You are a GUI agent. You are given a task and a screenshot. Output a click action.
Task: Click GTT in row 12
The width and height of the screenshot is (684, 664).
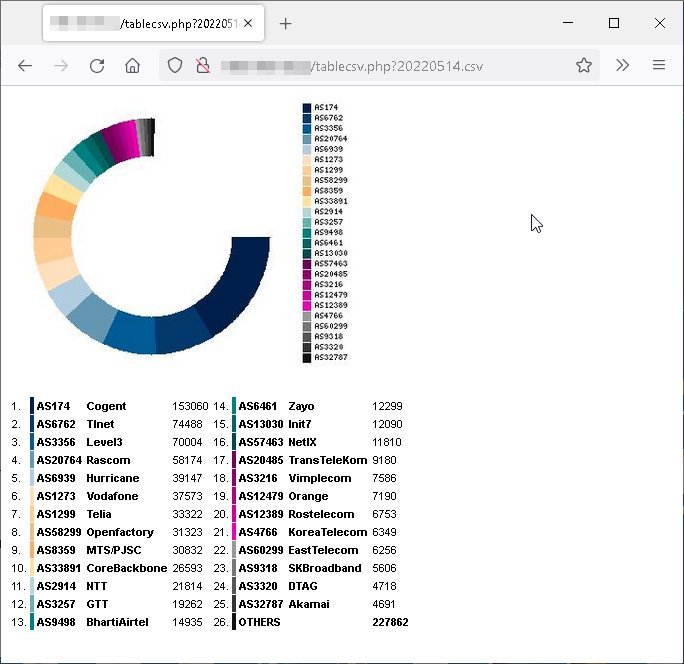coord(97,604)
